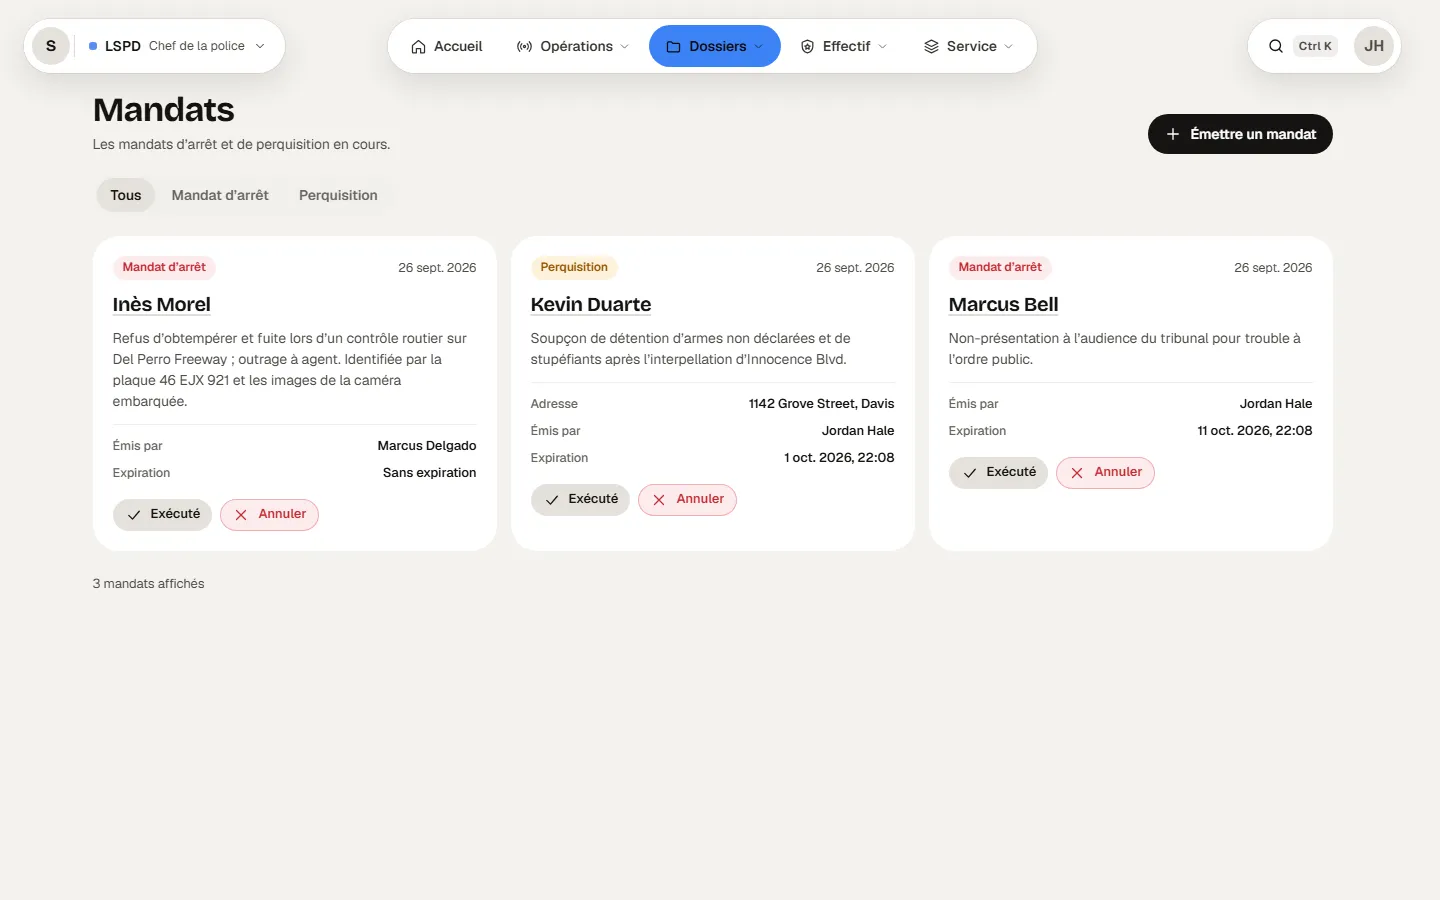Mark Inès Morel warrant as Exécuté
This screenshot has height=900, width=1440.
coord(162,514)
